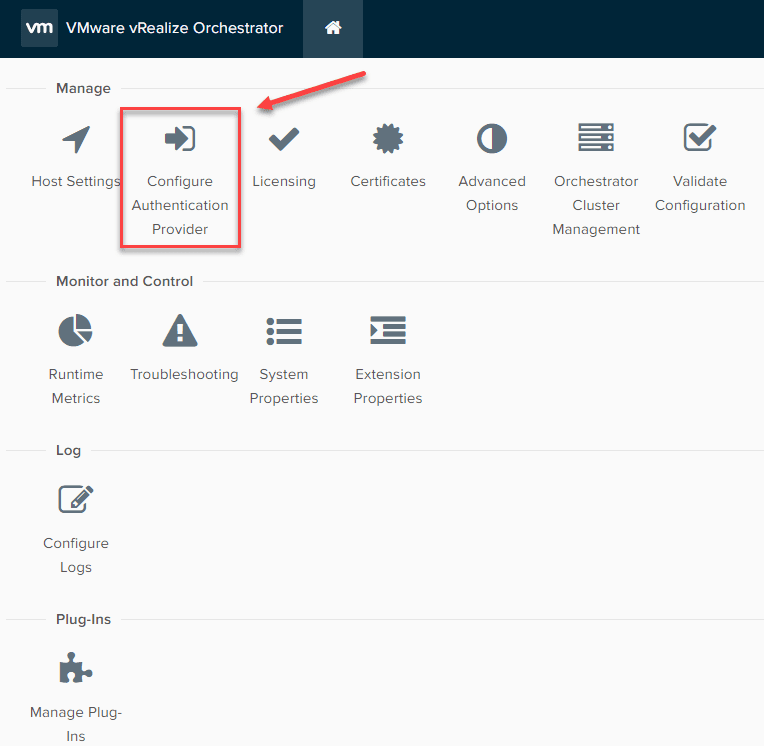764x746 pixels.
Task: Click the Orchestrator Cluster Management label
Action: coord(596,205)
